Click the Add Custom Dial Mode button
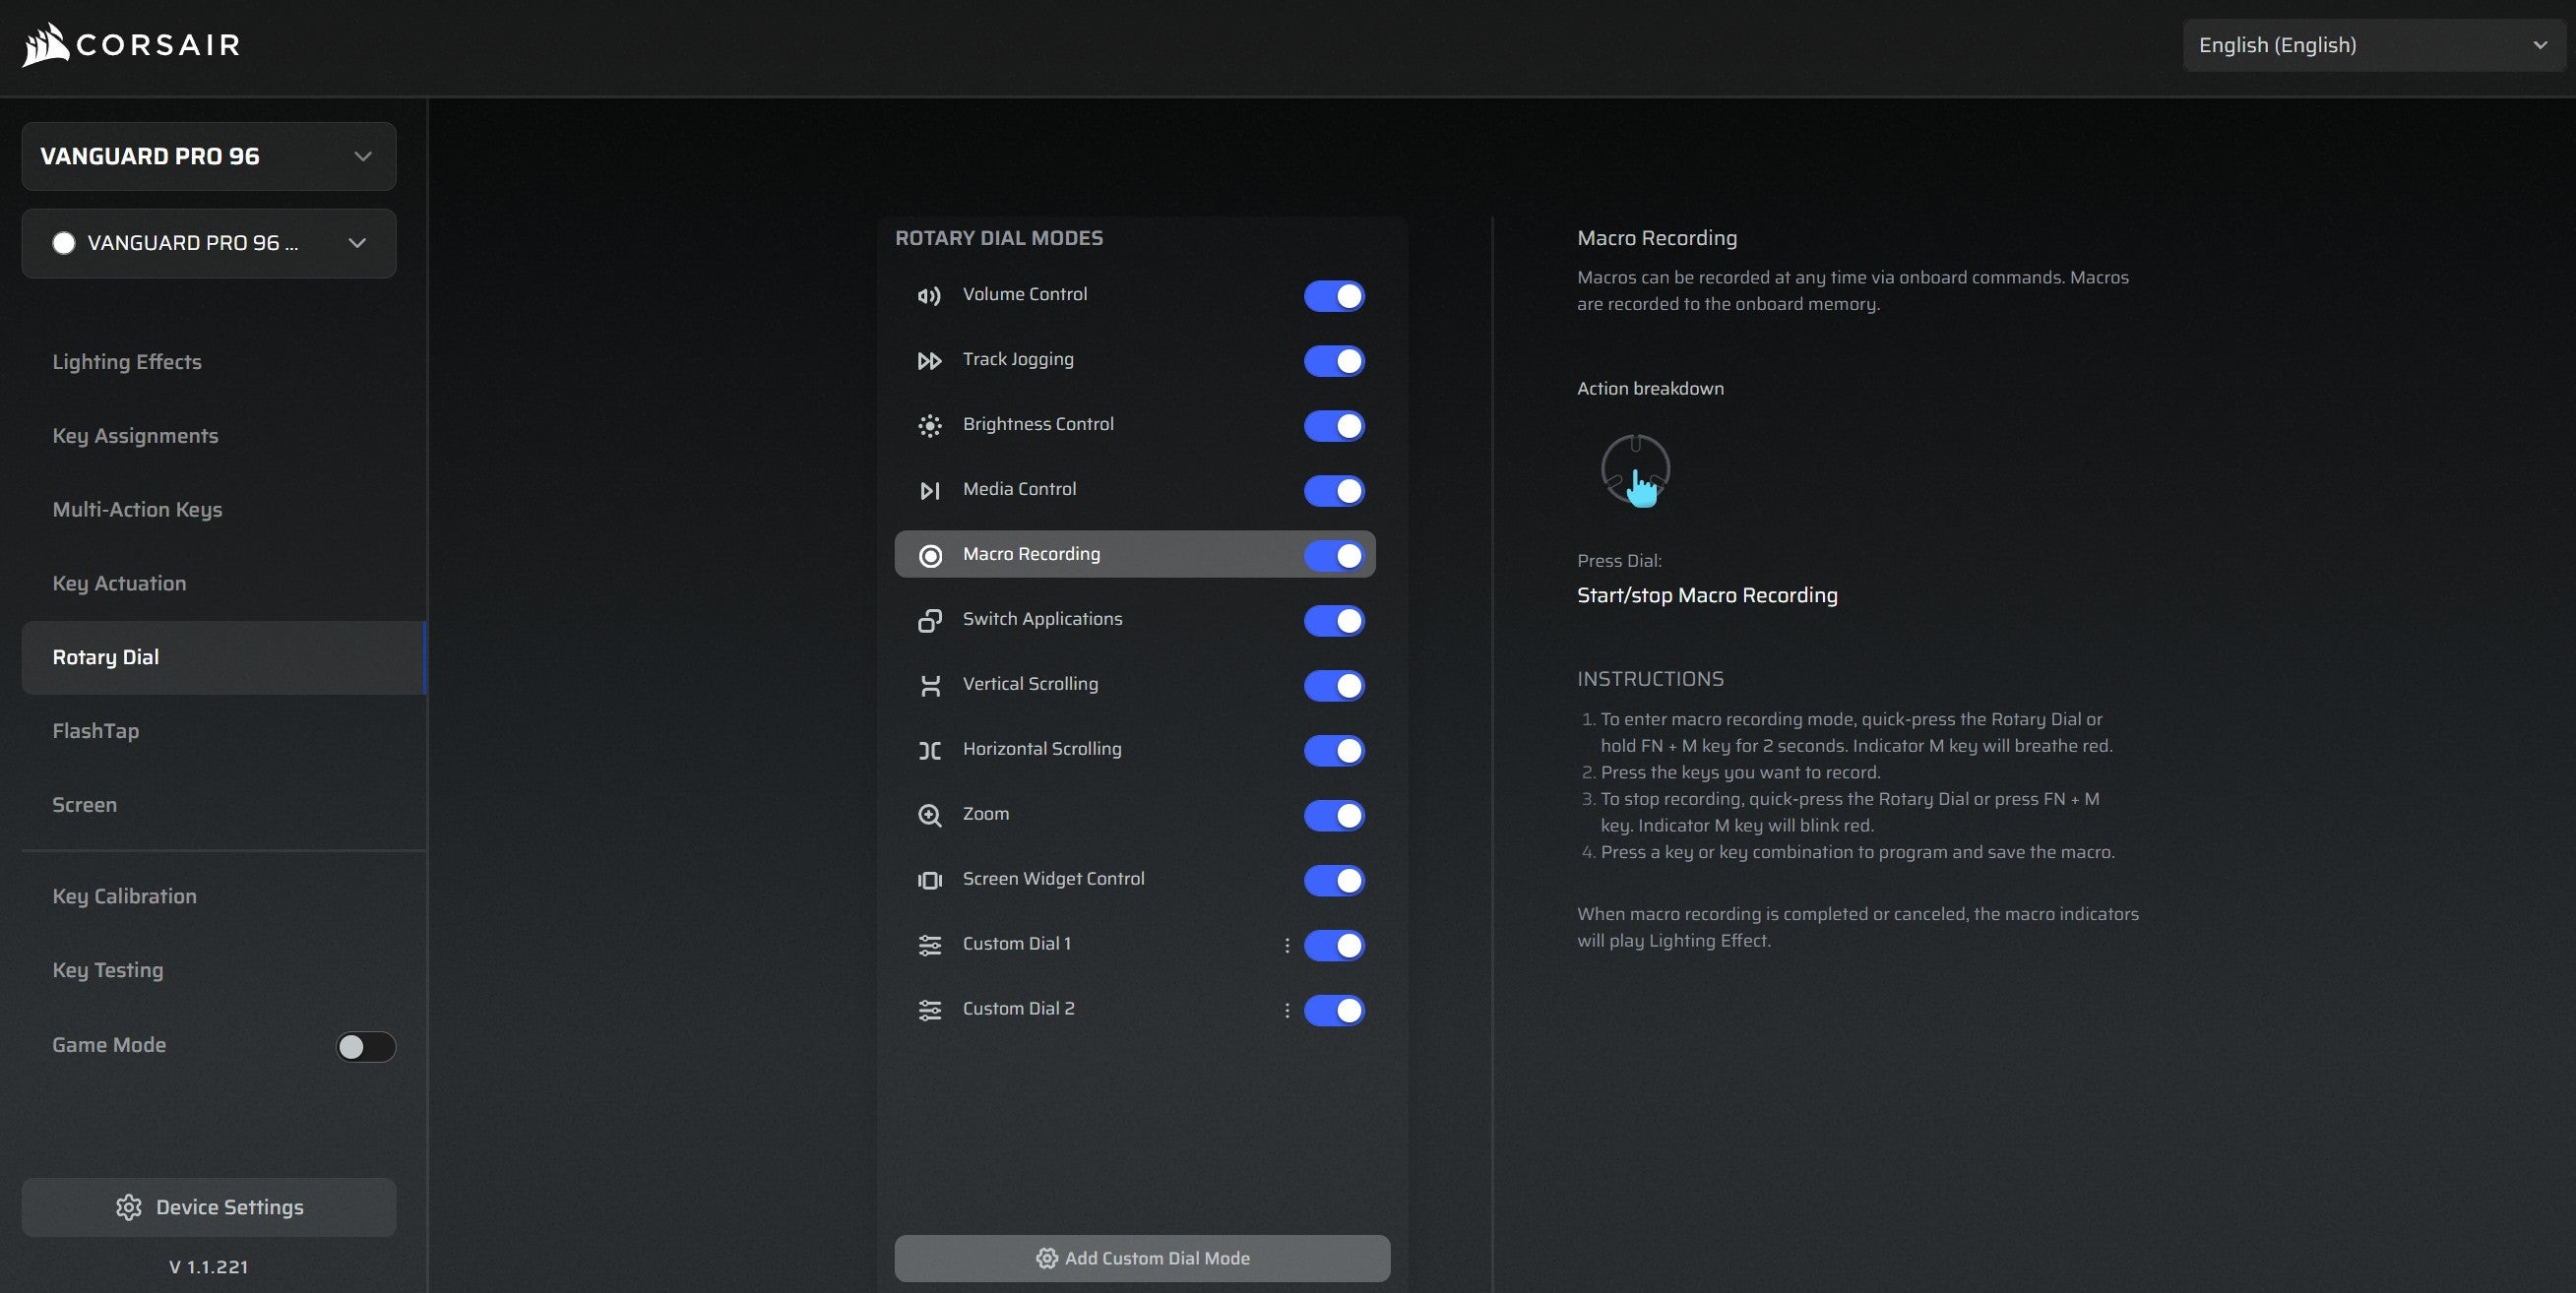2576x1293 pixels. pos(1141,1258)
